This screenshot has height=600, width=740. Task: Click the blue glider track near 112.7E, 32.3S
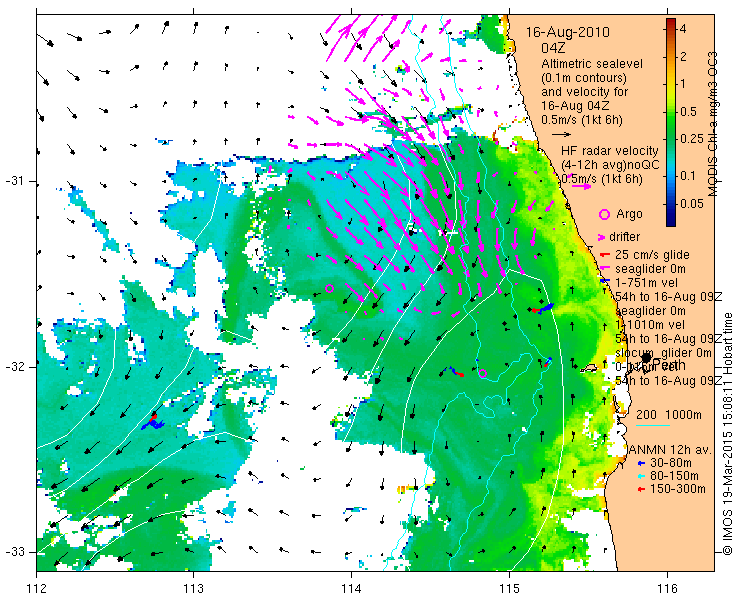pyautogui.click(x=152, y=423)
